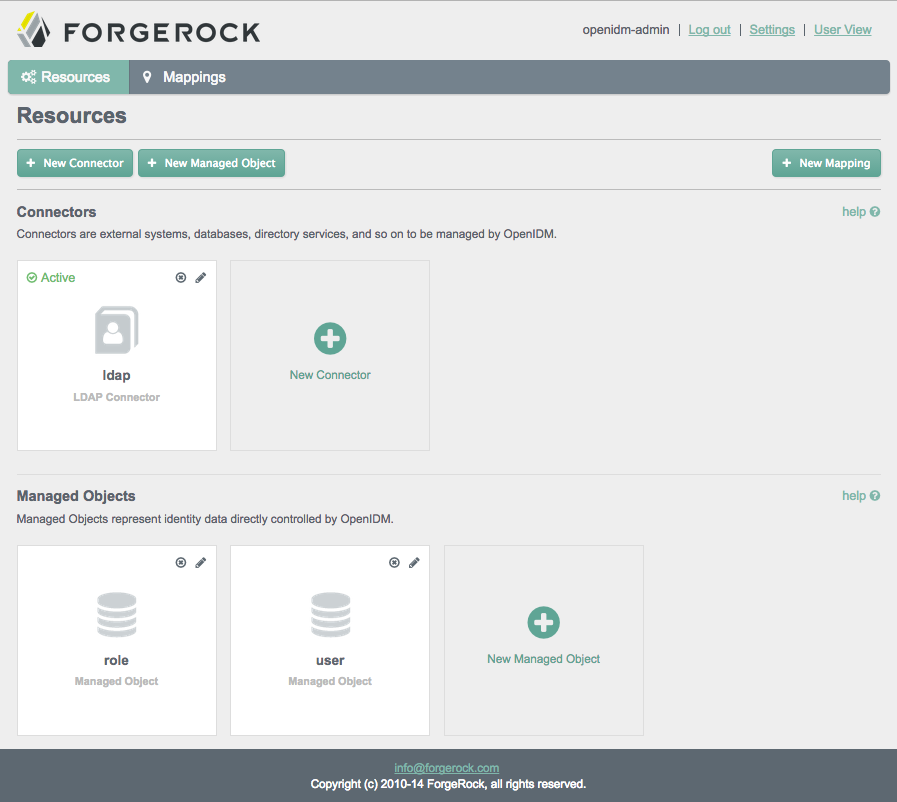Click the ldap connector contact card icon
The height and width of the screenshot is (802, 897).
(117, 330)
